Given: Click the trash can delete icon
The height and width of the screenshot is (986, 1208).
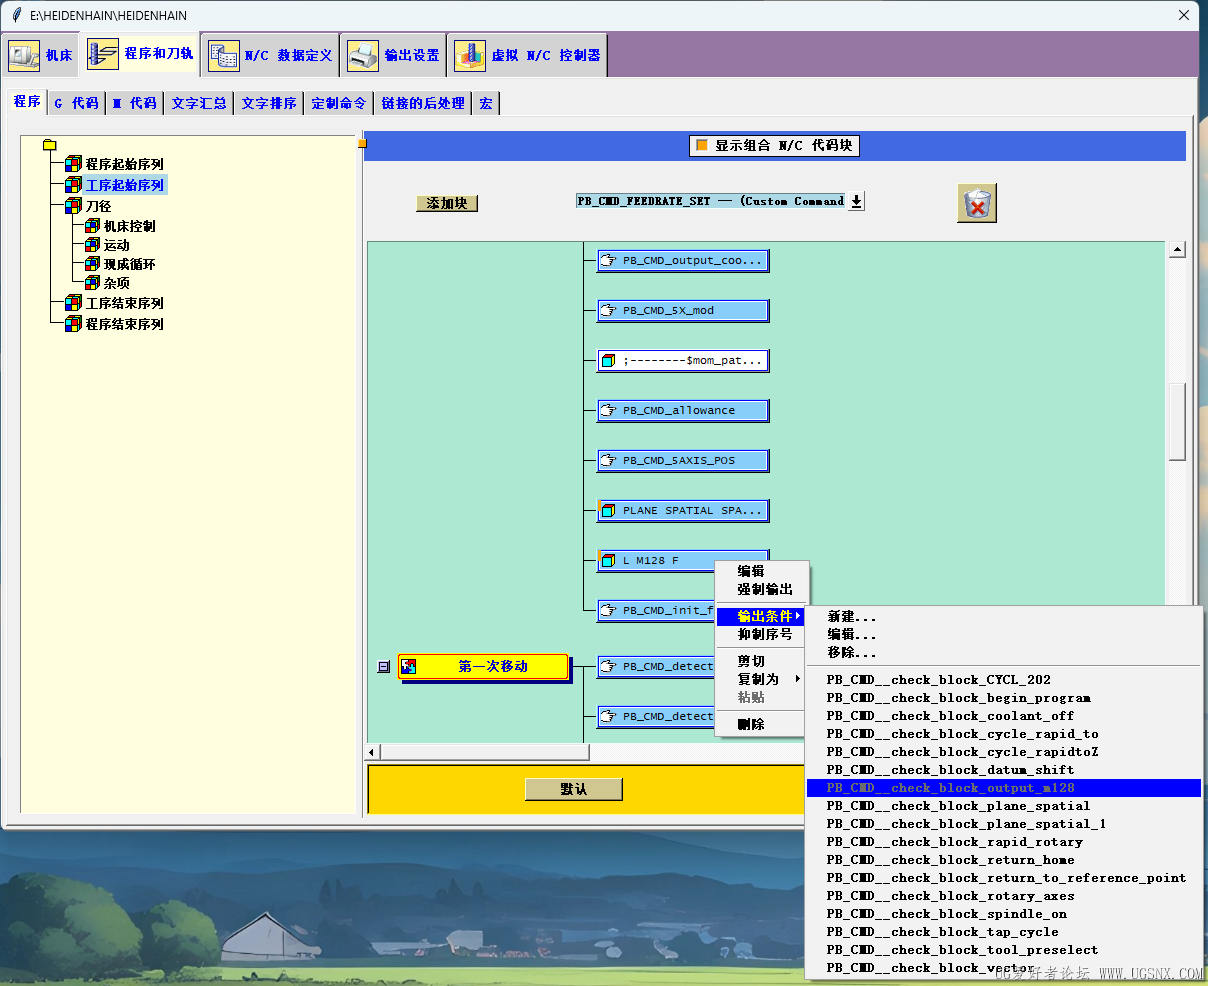Looking at the screenshot, I should (x=976, y=203).
